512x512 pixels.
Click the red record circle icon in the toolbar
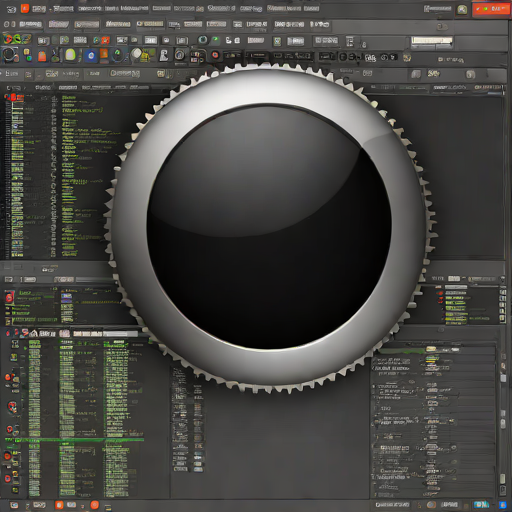(x=215, y=55)
